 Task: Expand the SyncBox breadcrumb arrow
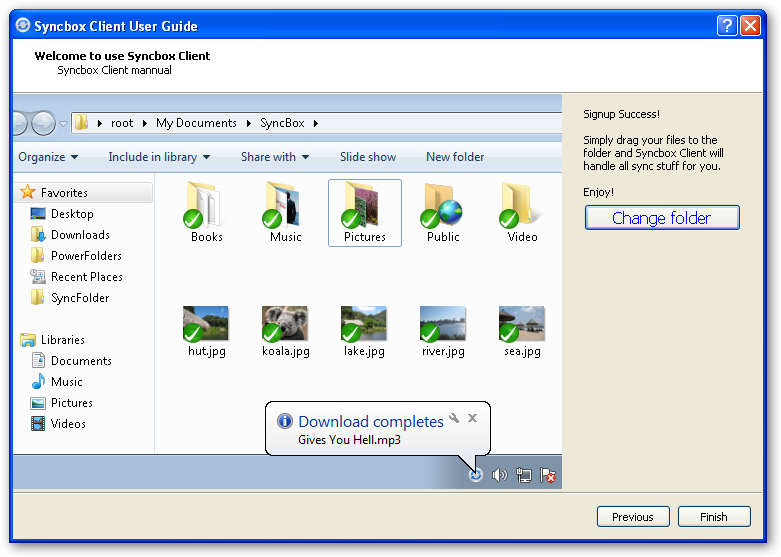click(x=316, y=123)
